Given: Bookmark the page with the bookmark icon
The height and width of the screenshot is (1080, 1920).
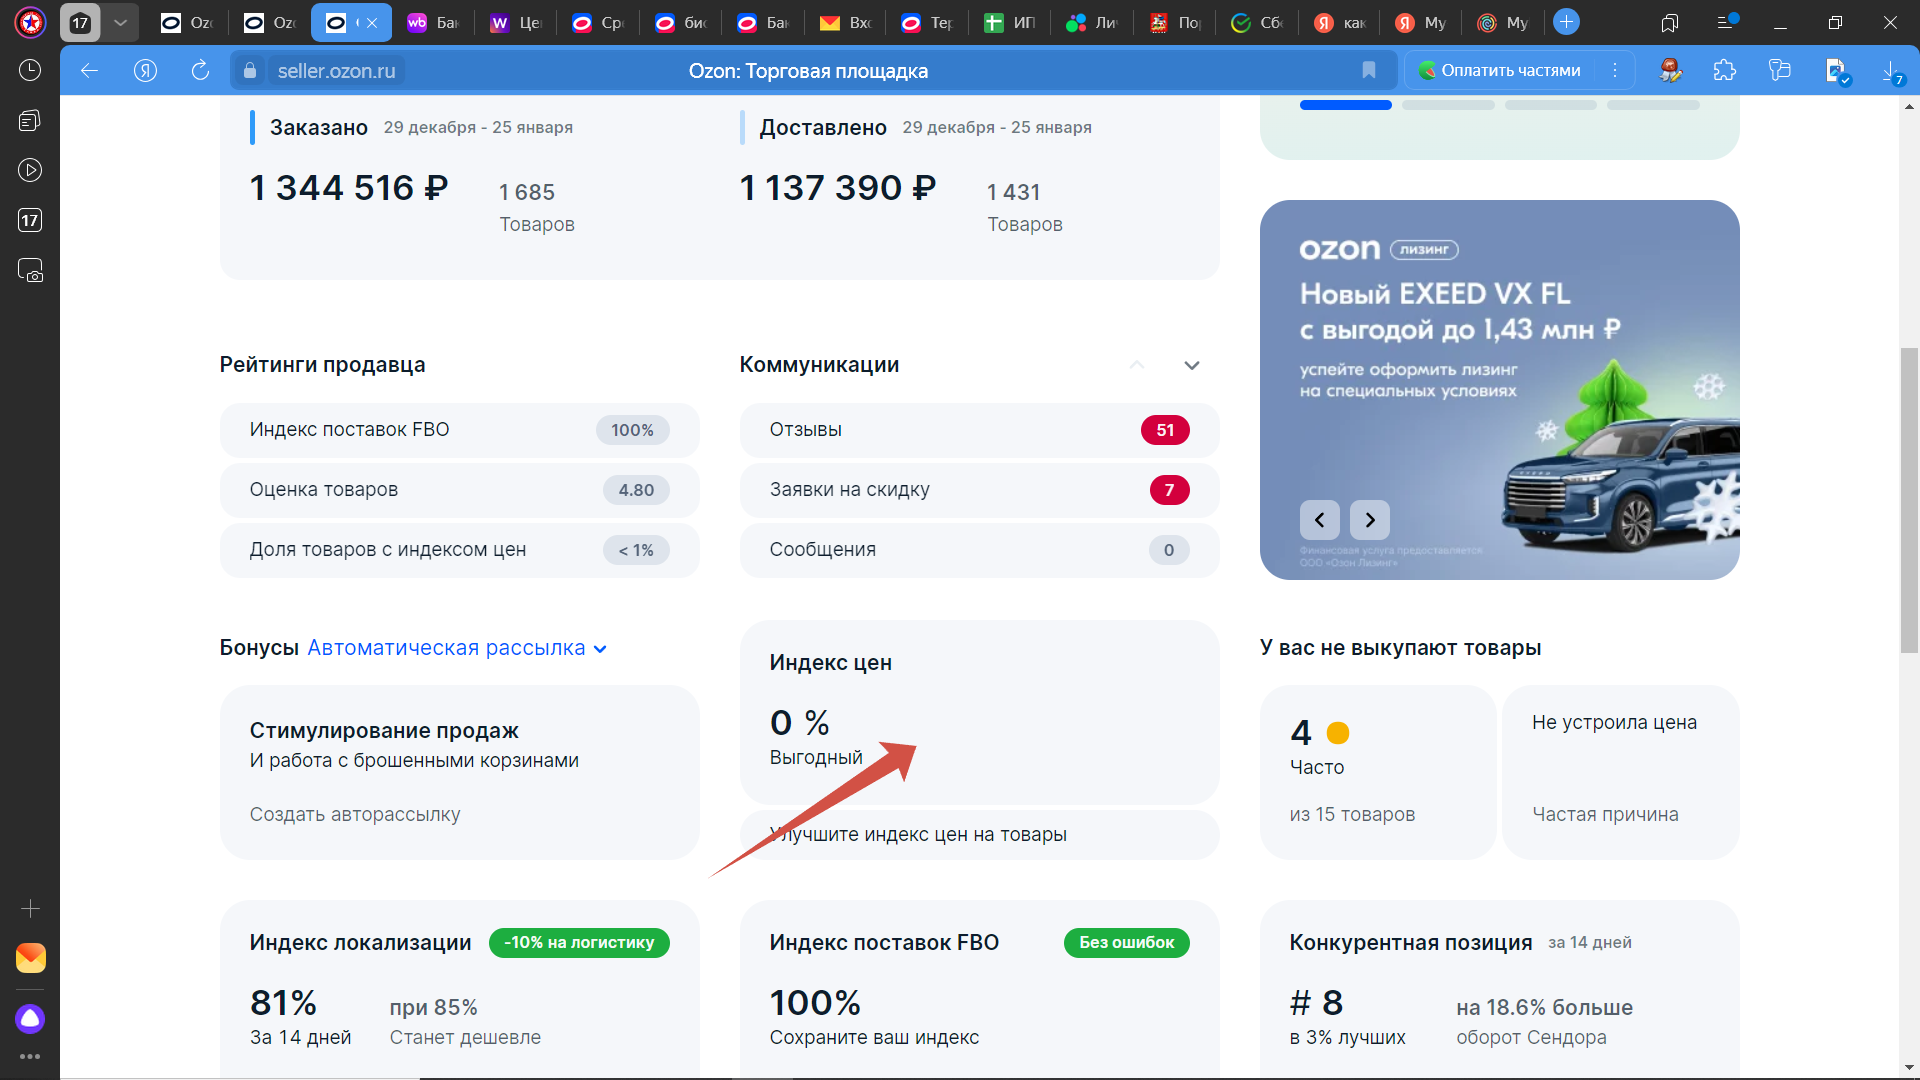Looking at the screenshot, I should click(1369, 70).
